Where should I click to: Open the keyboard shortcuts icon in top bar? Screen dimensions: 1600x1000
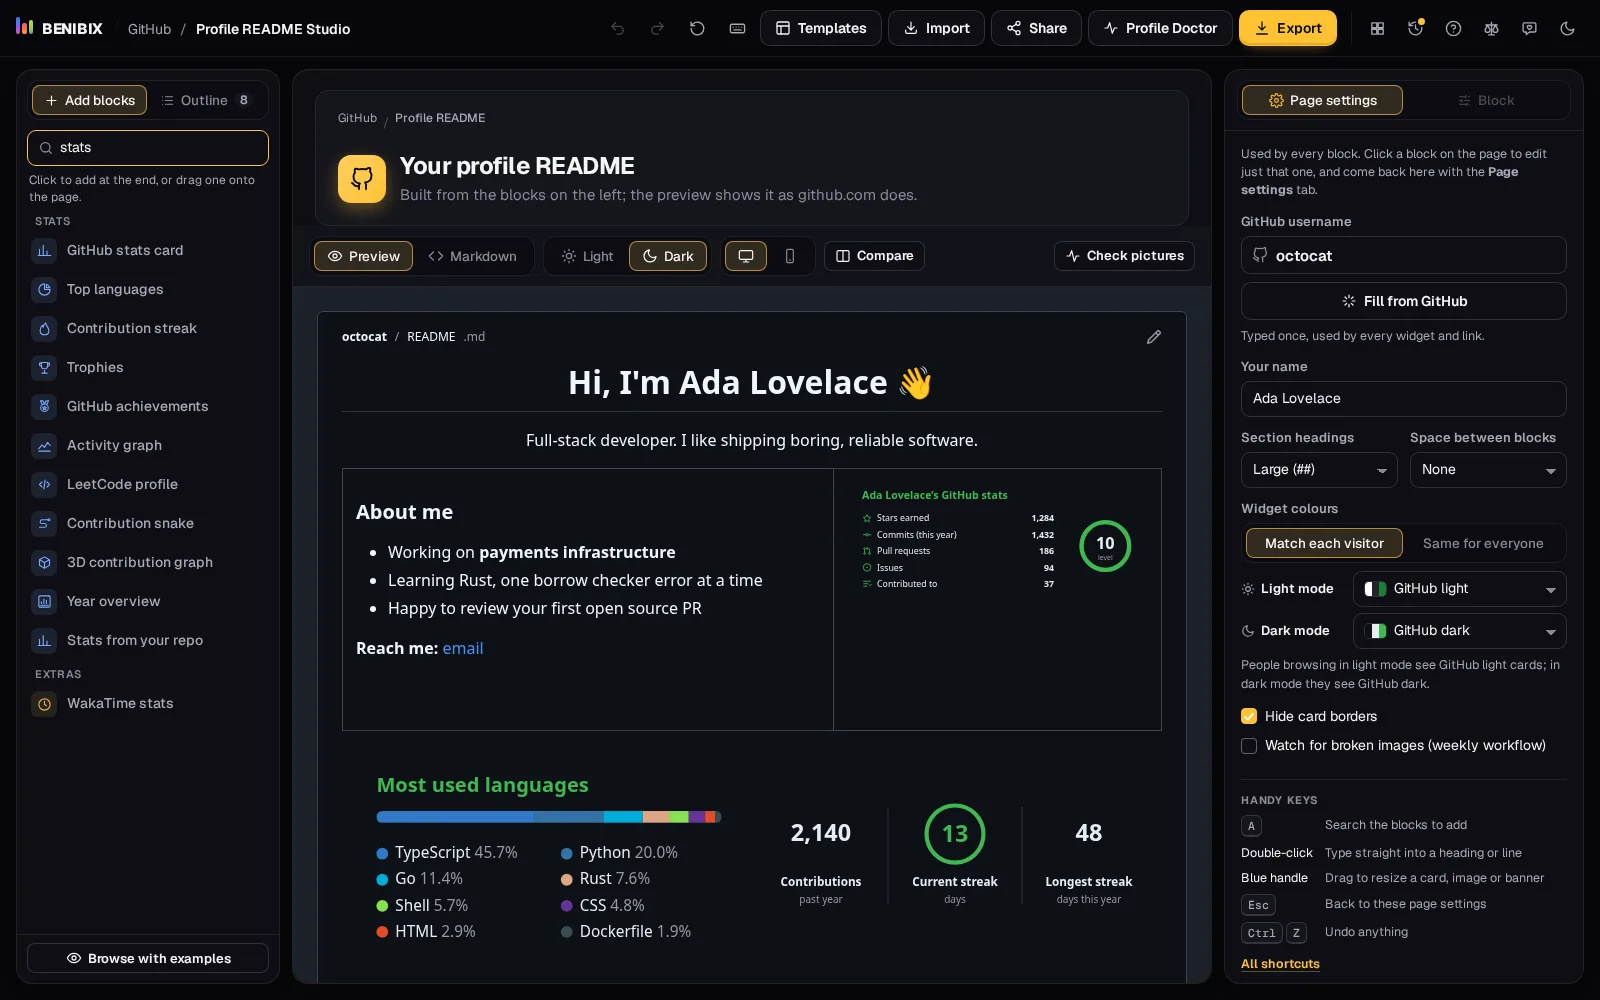pos(737,29)
